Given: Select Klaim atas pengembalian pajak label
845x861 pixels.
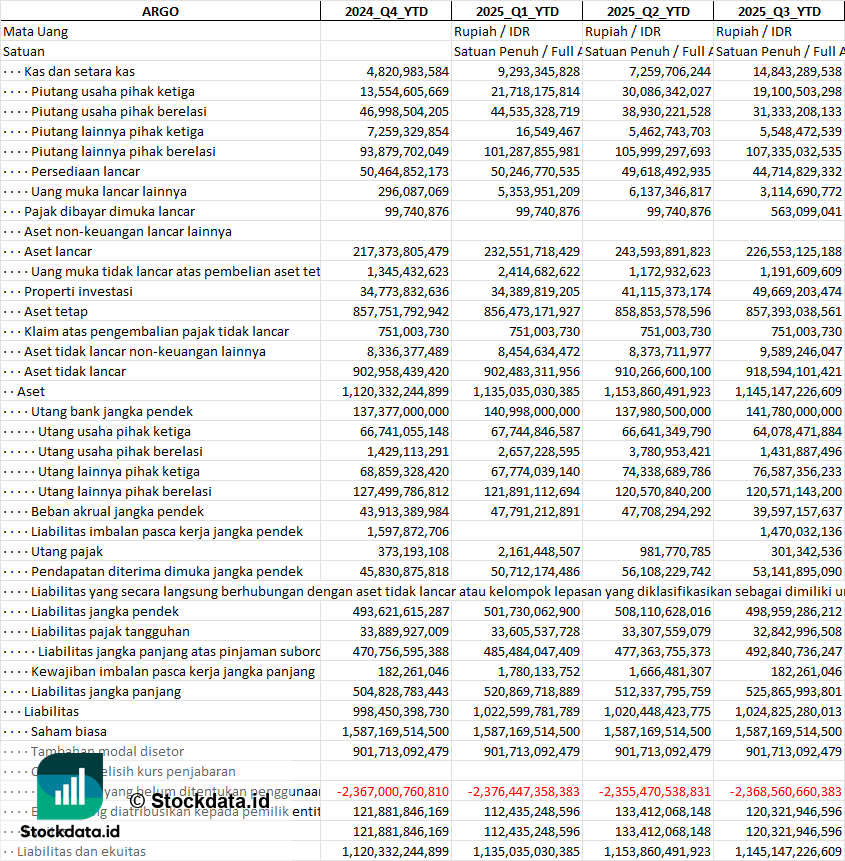Looking at the screenshot, I should 156,332.
